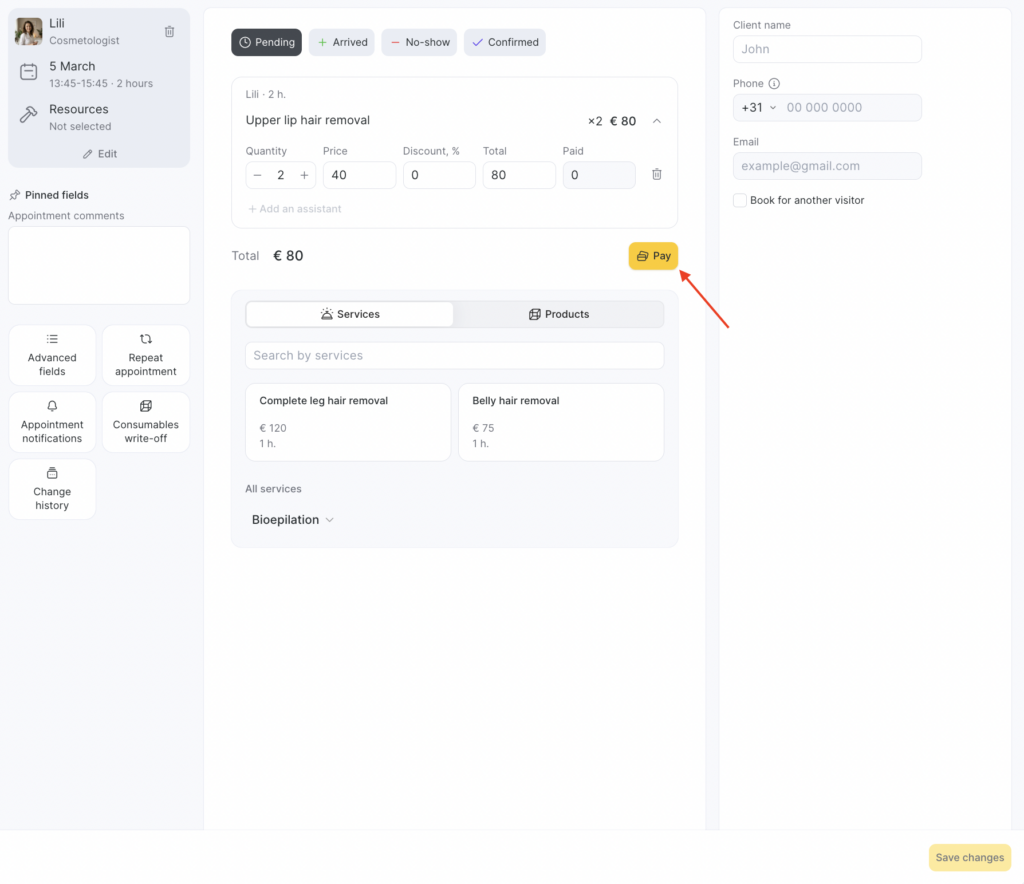
Task: Open Repeat appointment option
Action: (145, 355)
